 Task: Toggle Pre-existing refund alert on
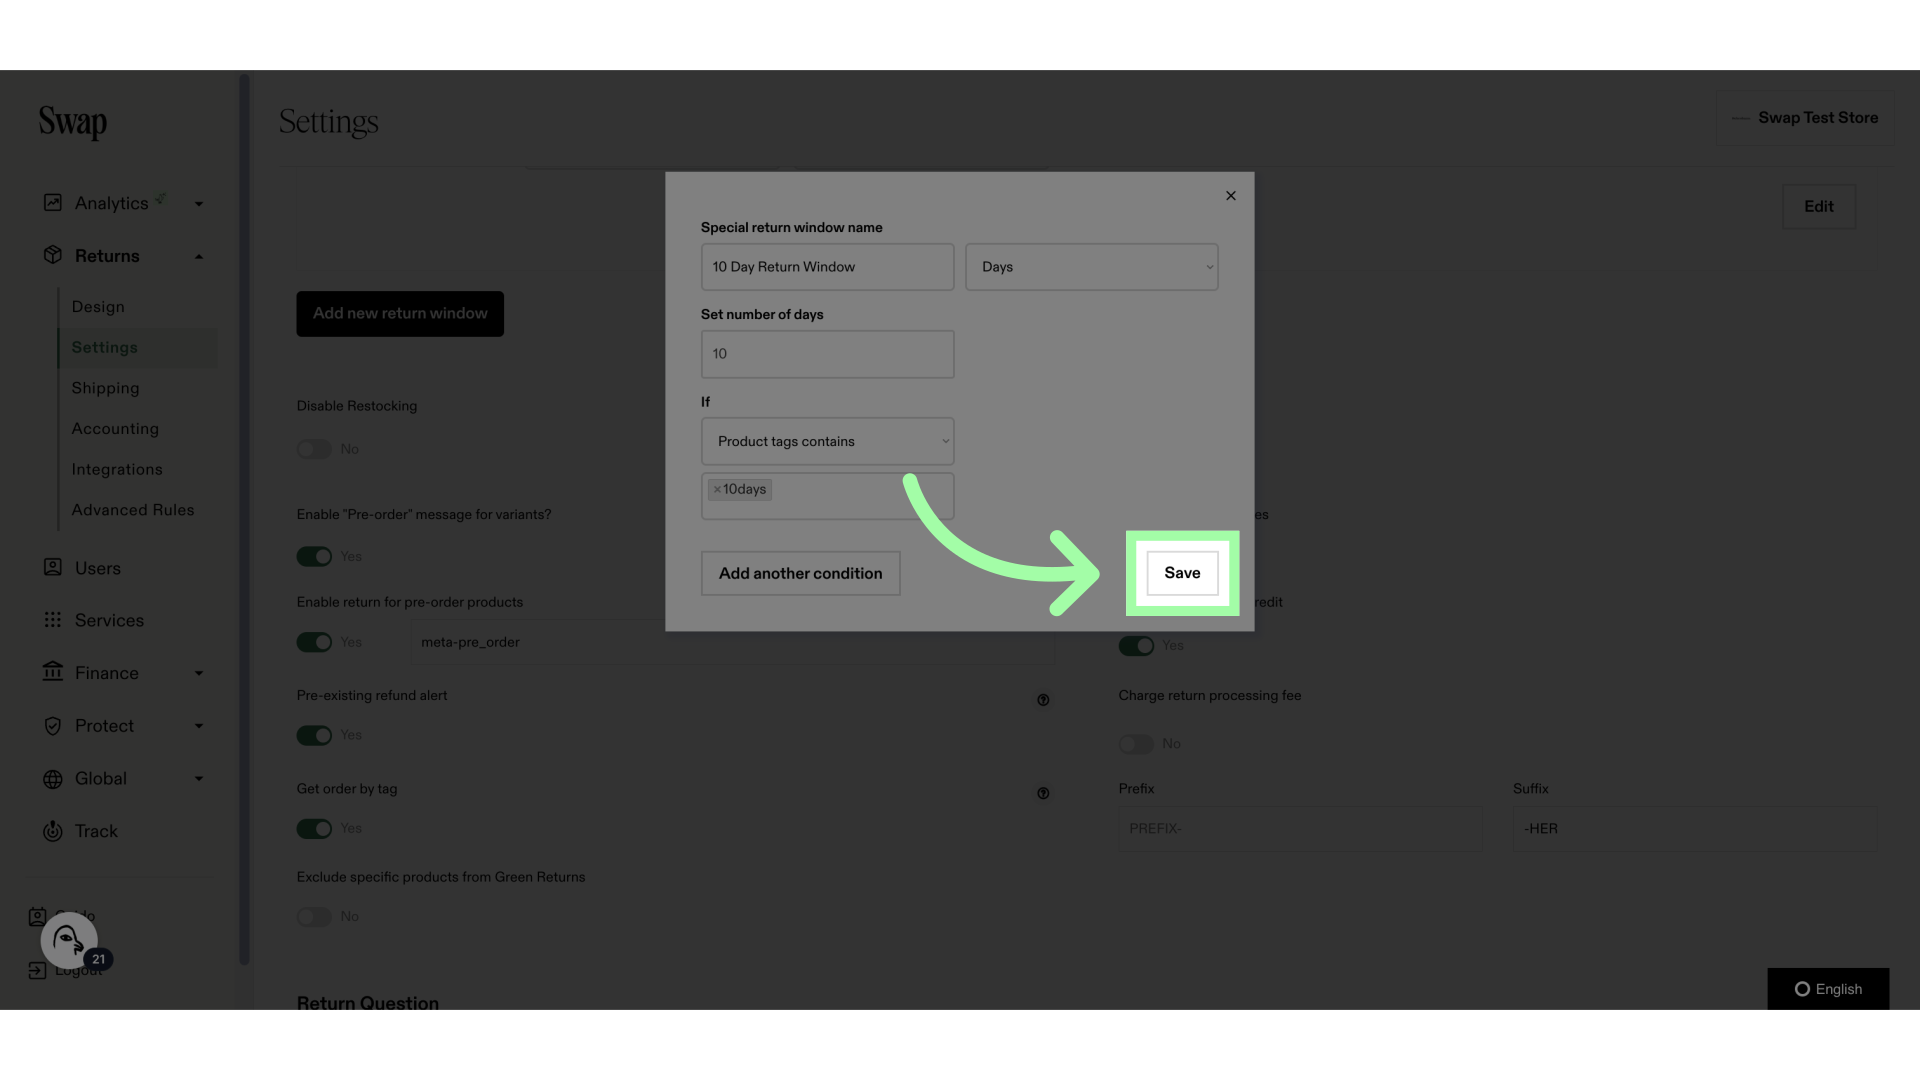tap(314, 736)
